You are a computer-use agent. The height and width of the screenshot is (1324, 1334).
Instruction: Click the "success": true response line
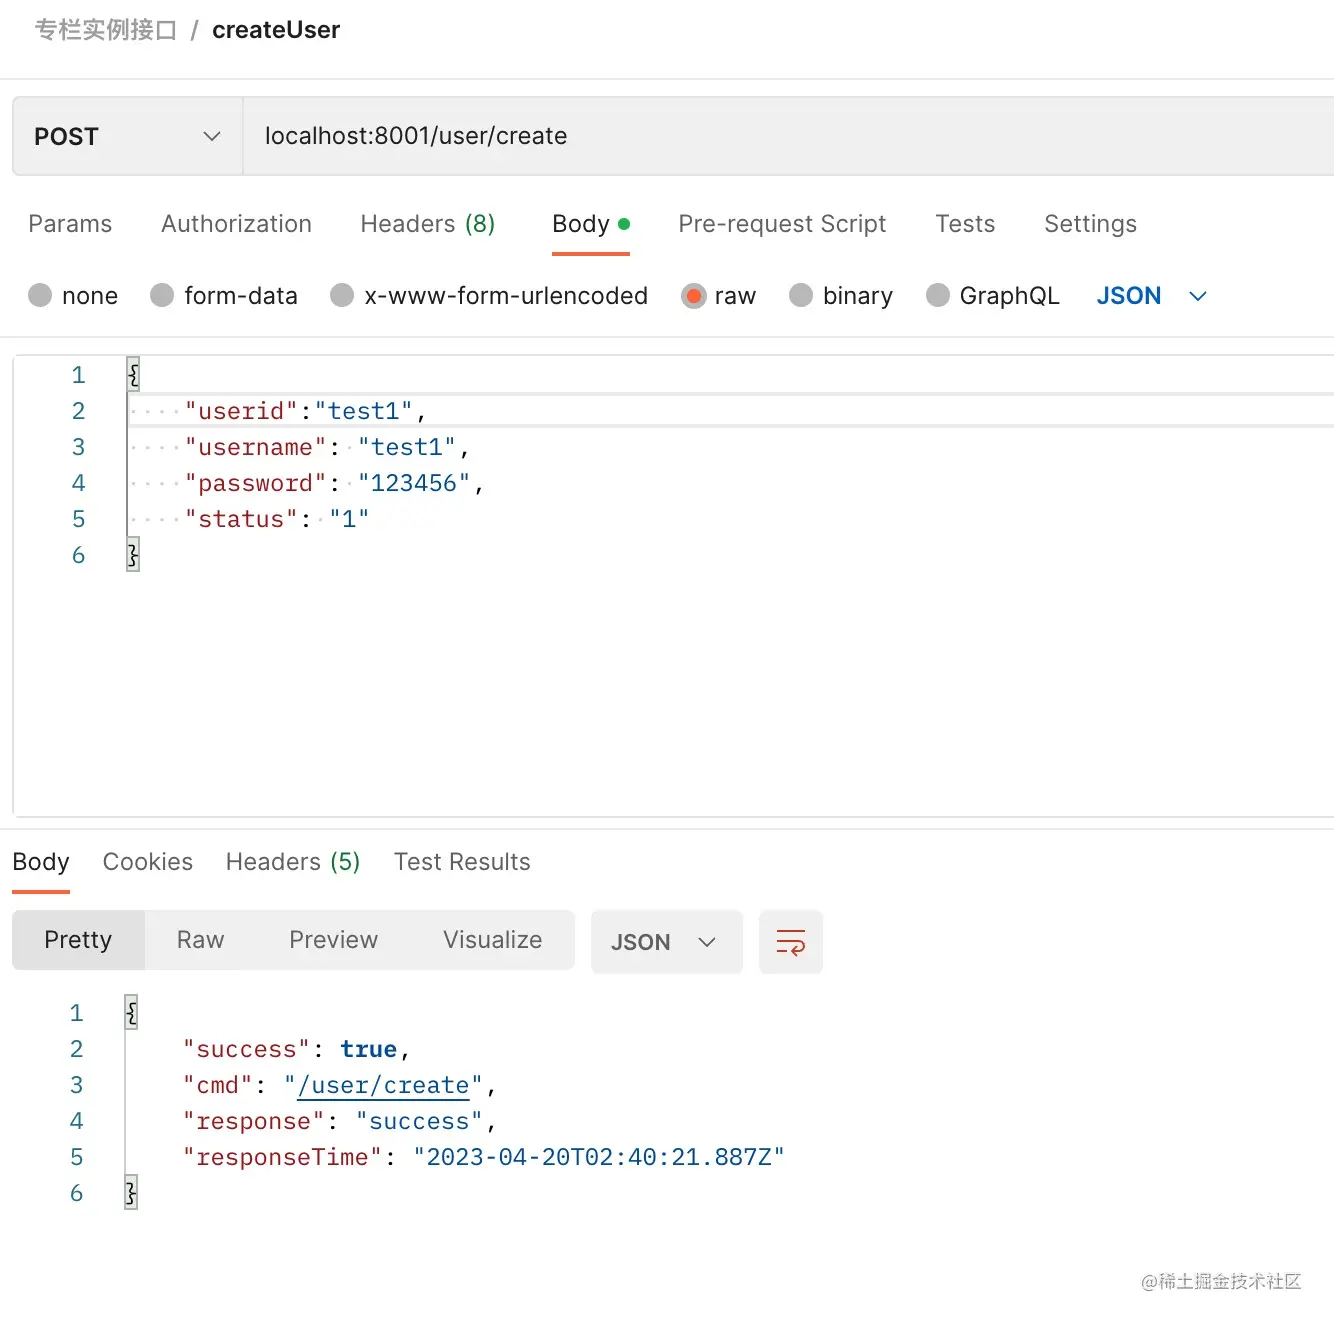click(296, 1050)
